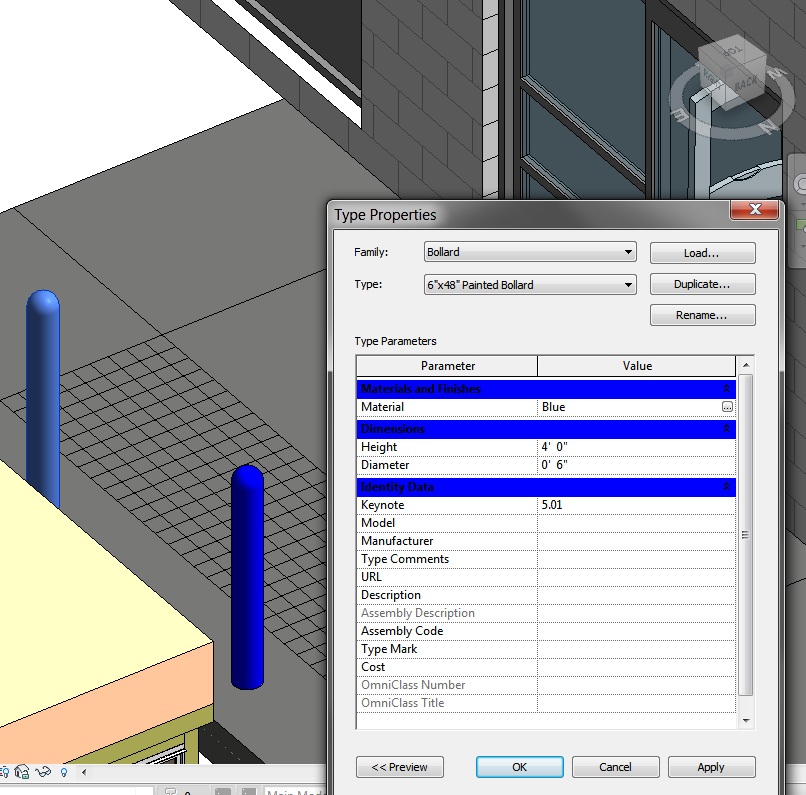Click the TOP face of the ViewCube
The width and height of the screenshot is (806, 795).
click(x=732, y=52)
